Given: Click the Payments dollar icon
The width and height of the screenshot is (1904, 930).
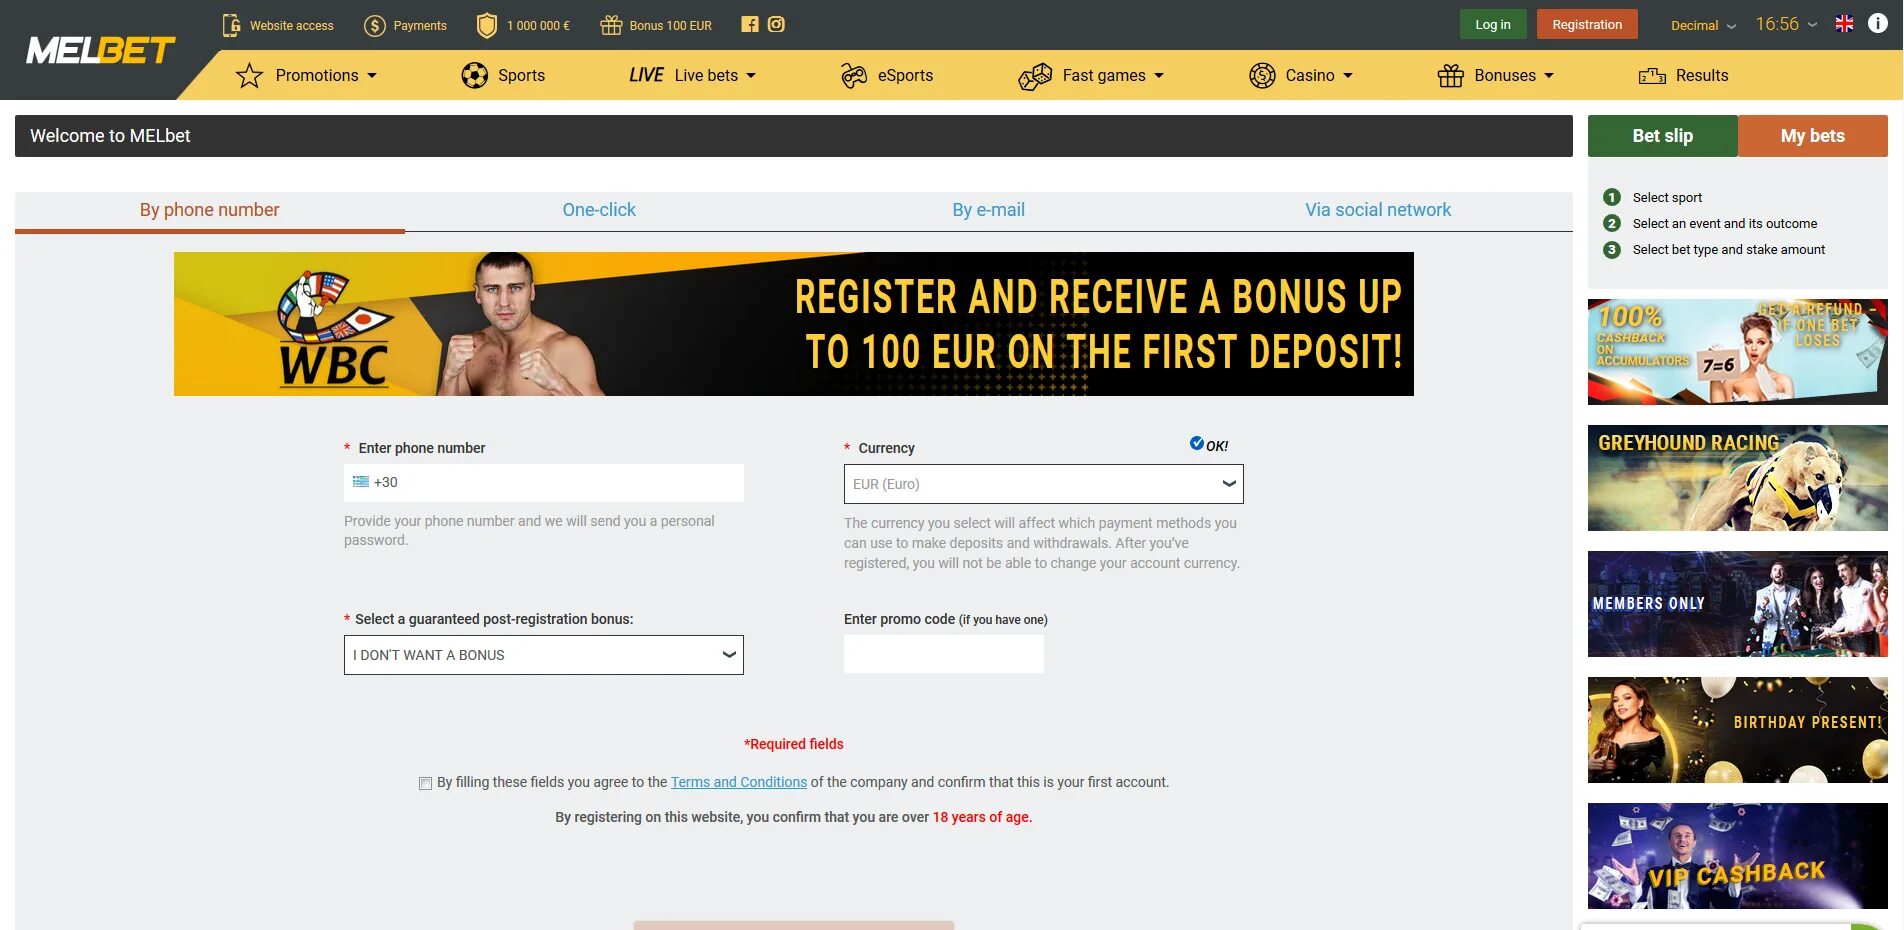Looking at the screenshot, I should coord(375,25).
